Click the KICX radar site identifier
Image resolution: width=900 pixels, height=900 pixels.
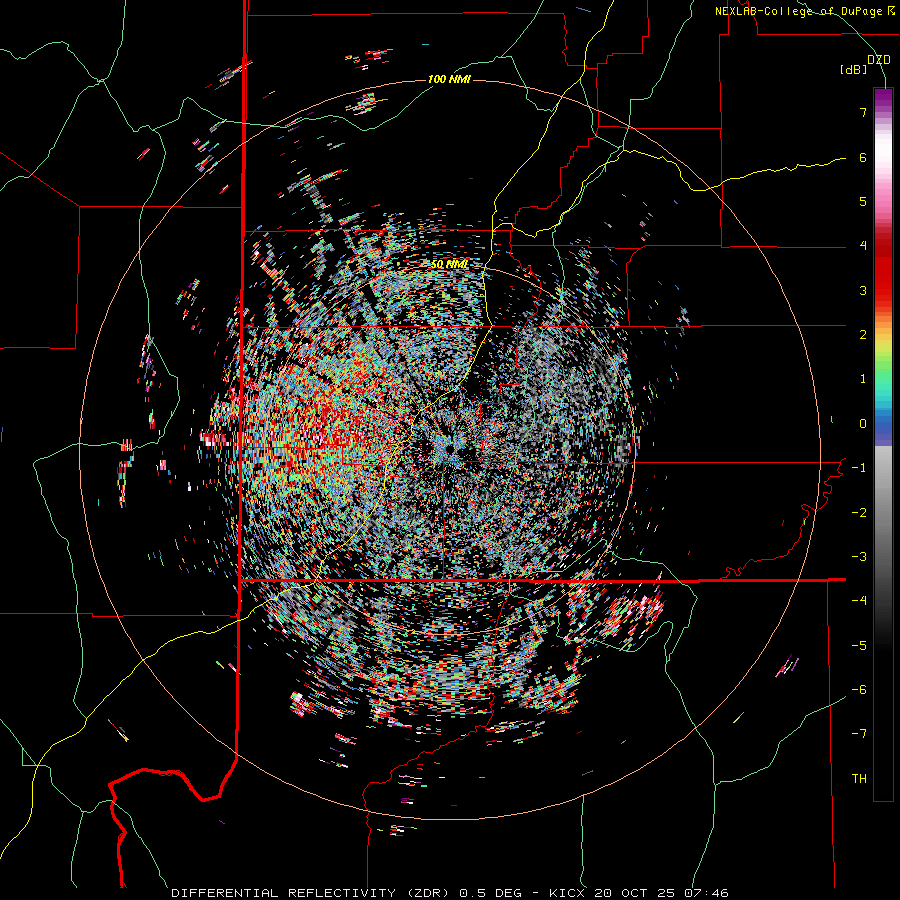[x=567, y=893]
